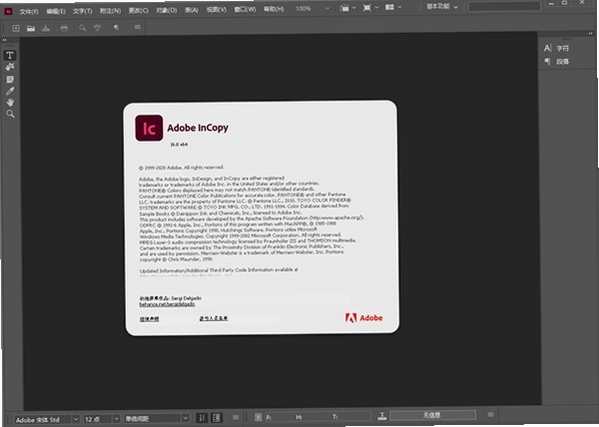599x427 pixels.
Task: Open the 更改(C) menu
Action: [x=138, y=10]
